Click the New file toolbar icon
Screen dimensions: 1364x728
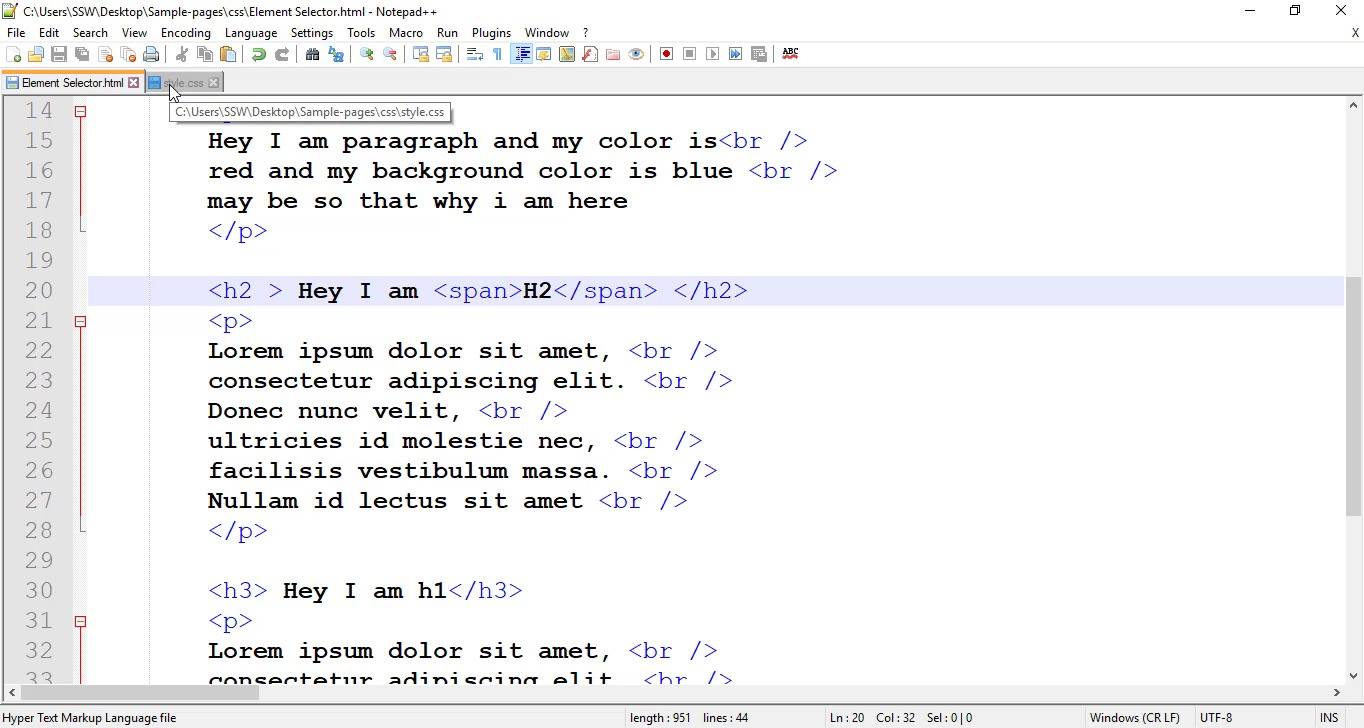(13, 54)
